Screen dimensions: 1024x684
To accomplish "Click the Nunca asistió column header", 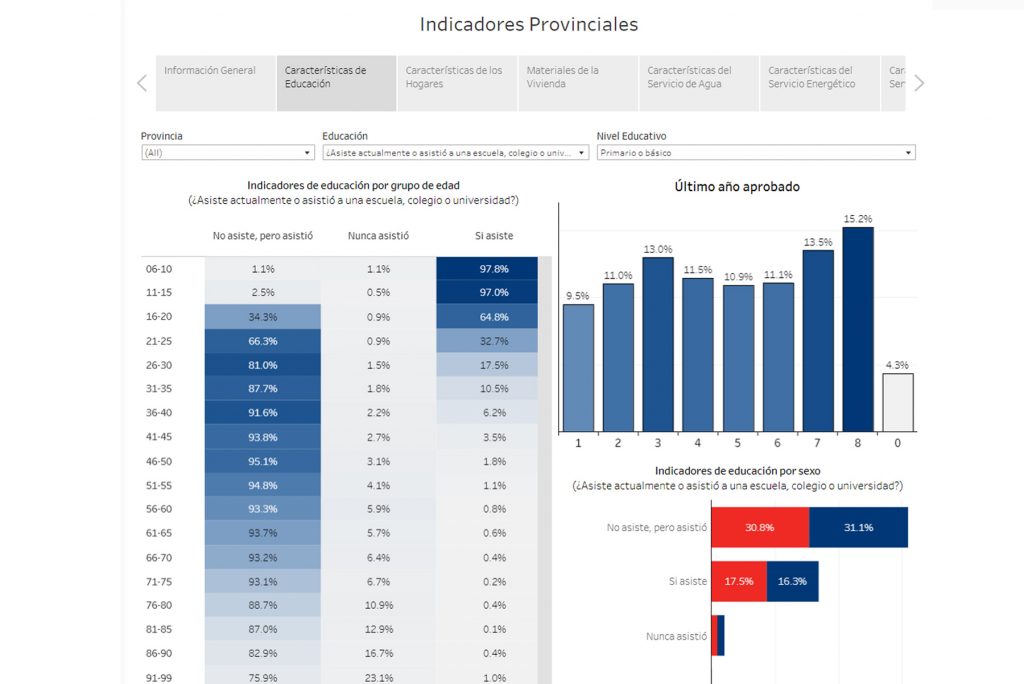I will coord(378,236).
